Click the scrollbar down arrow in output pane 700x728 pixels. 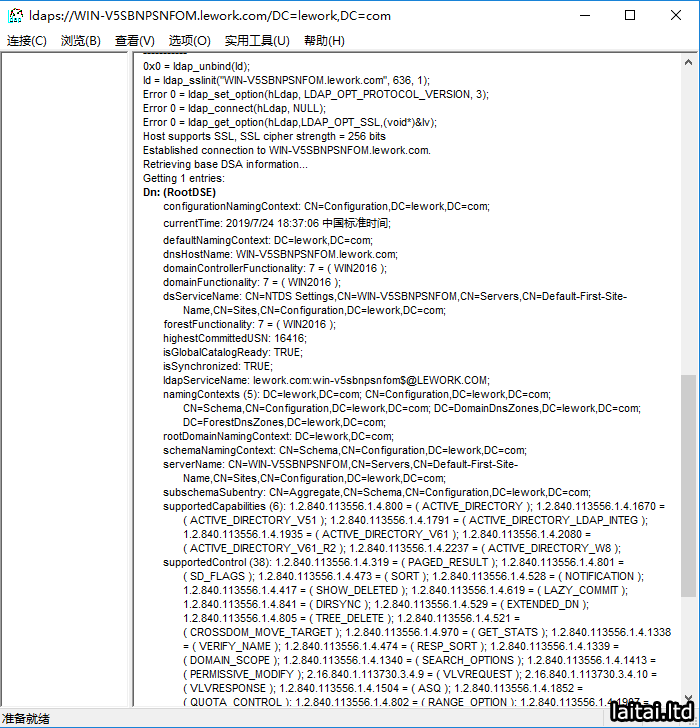point(689,701)
